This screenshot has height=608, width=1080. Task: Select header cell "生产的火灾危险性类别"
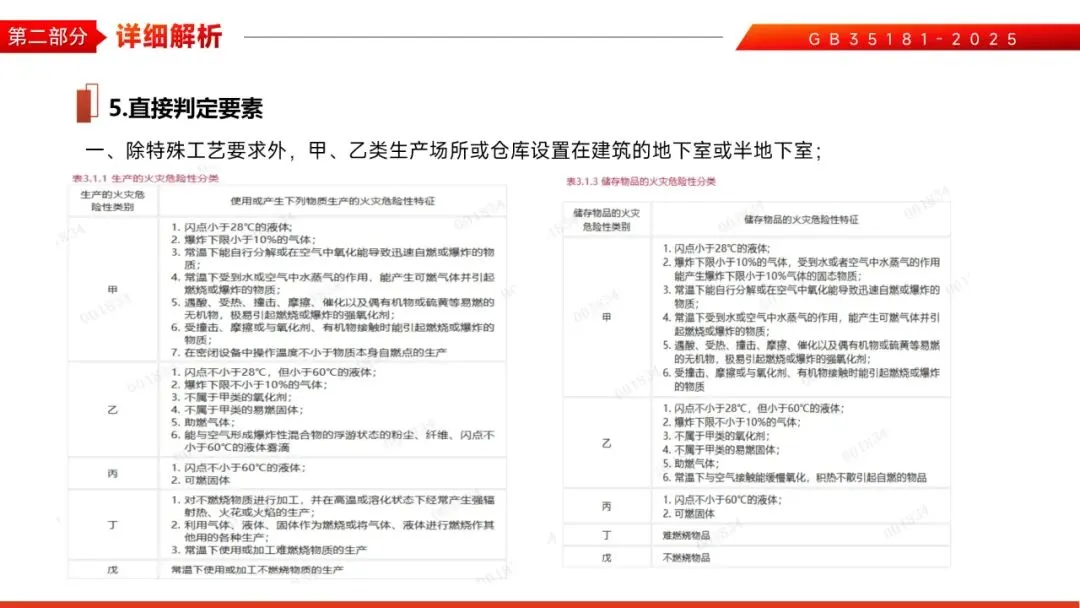[113, 200]
